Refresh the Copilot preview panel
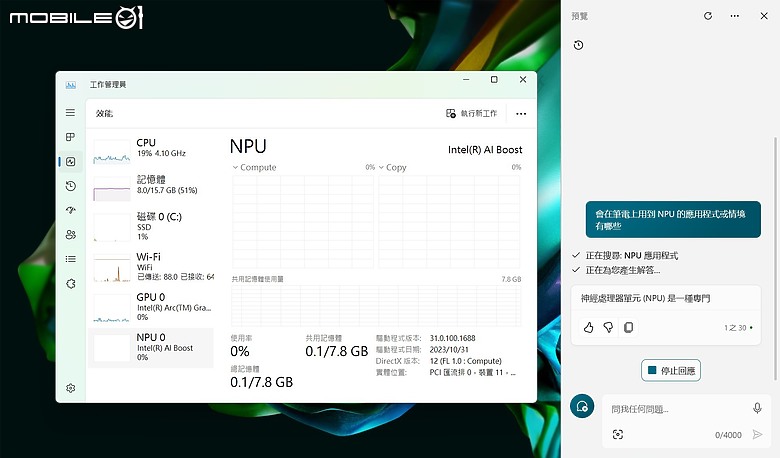Image resolution: width=780 pixels, height=458 pixels. click(x=708, y=16)
